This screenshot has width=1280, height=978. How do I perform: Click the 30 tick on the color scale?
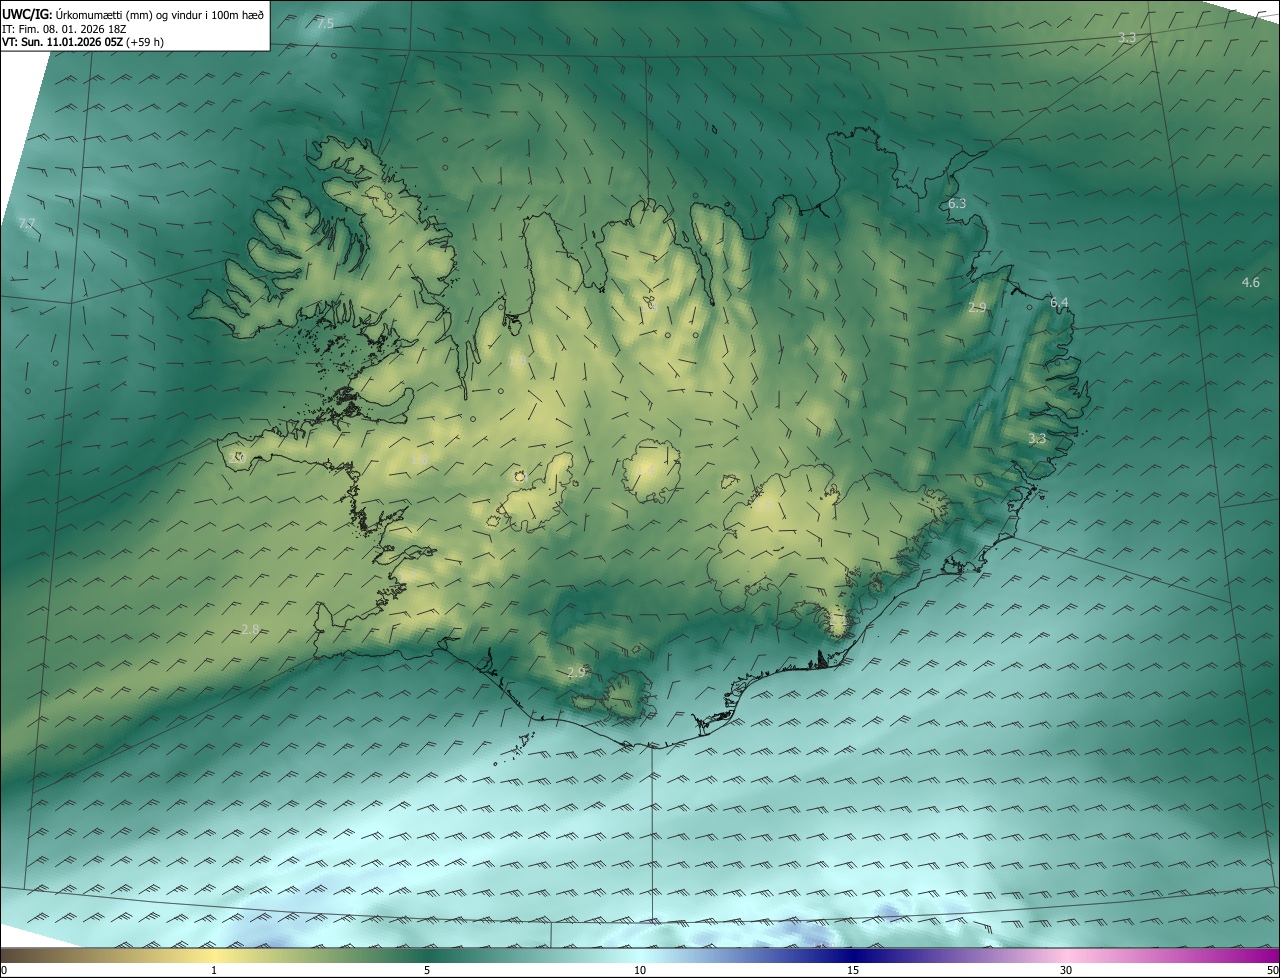tap(1066, 970)
